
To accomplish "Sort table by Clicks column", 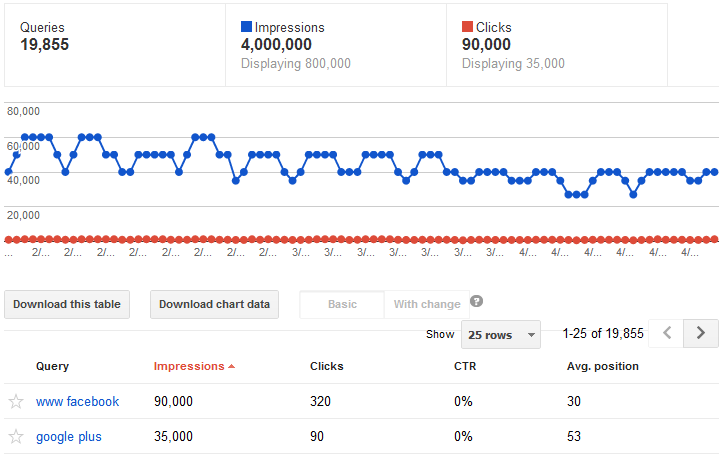I will (x=326, y=366).
